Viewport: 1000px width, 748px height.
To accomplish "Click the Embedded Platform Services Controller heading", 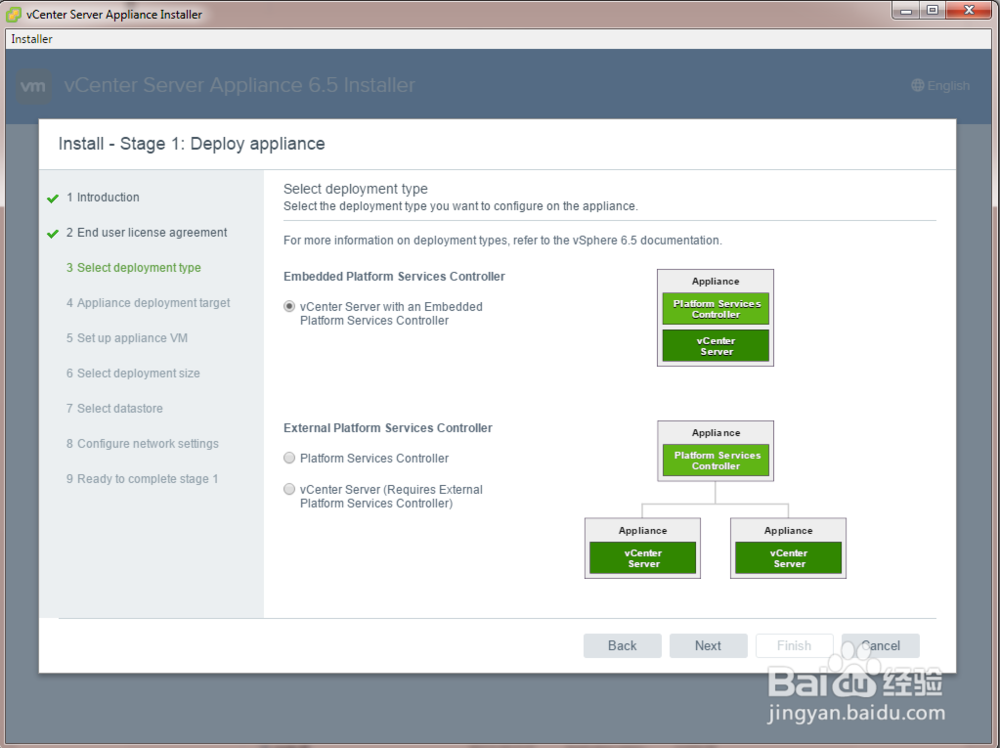I will pyautogui.click(x=394, y=276).
